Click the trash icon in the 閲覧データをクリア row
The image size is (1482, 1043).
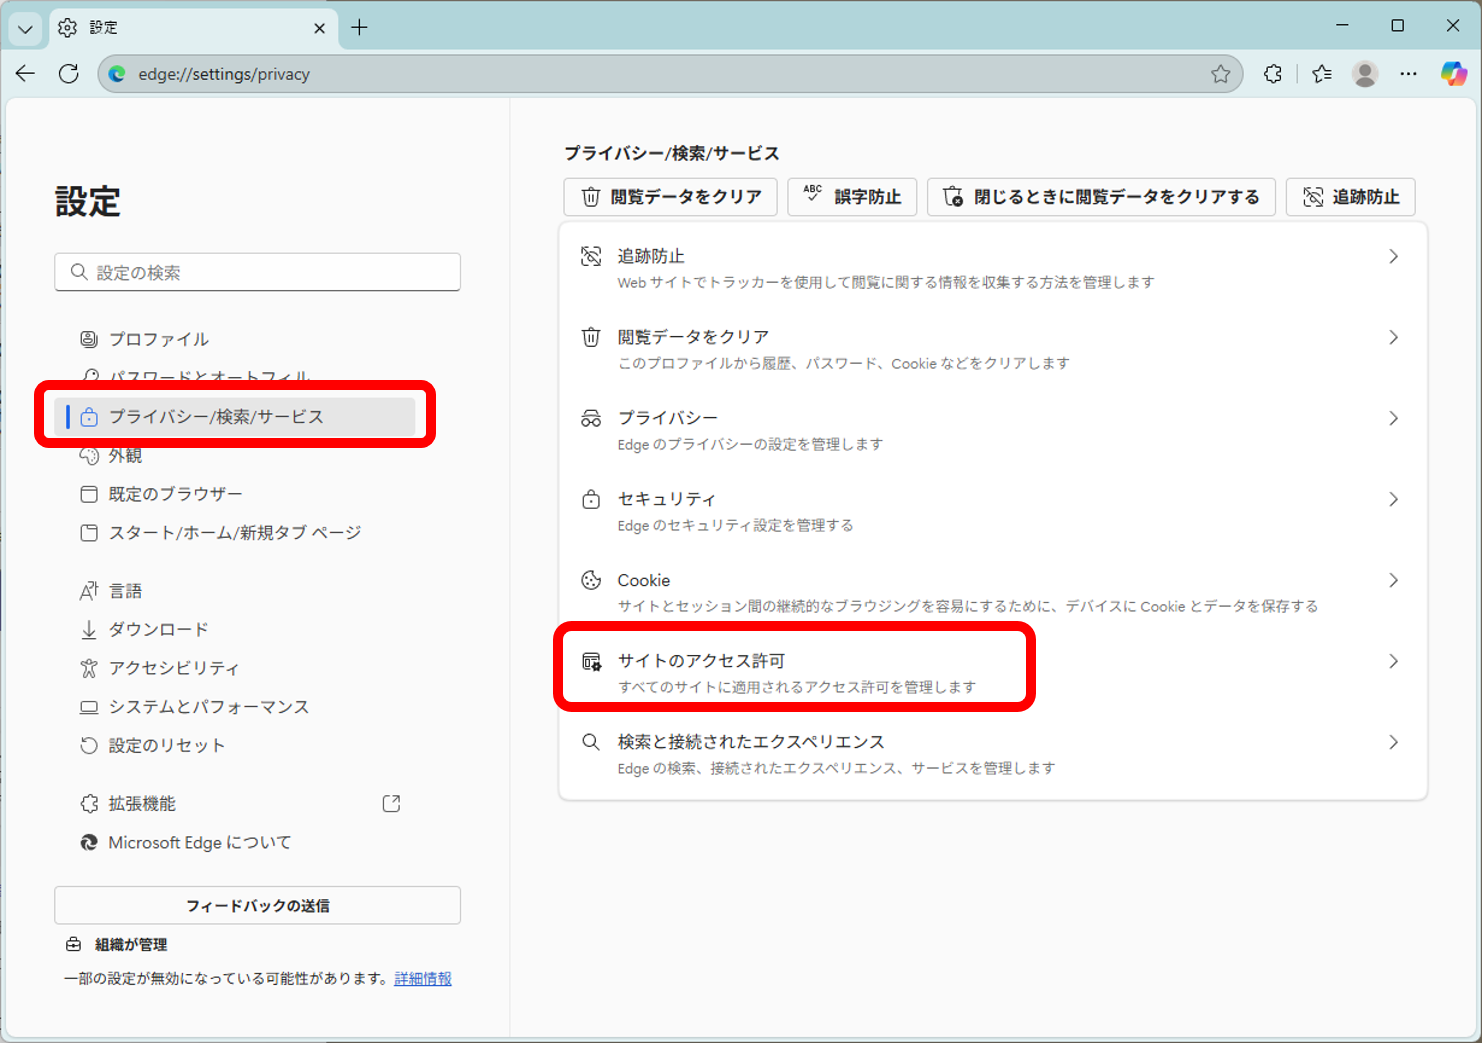[591, 337]
